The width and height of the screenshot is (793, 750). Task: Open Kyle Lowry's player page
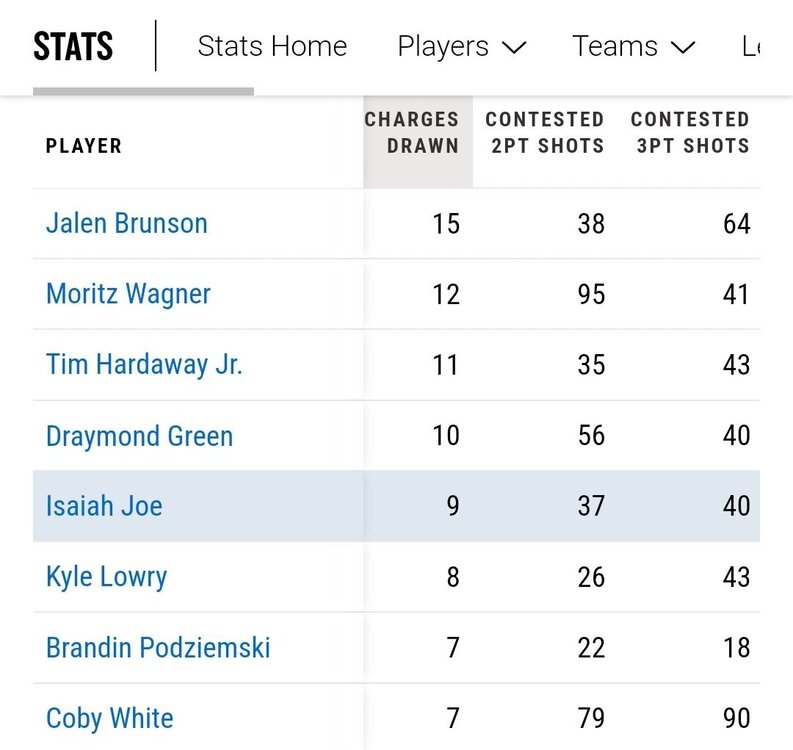[x=106, y=577]
